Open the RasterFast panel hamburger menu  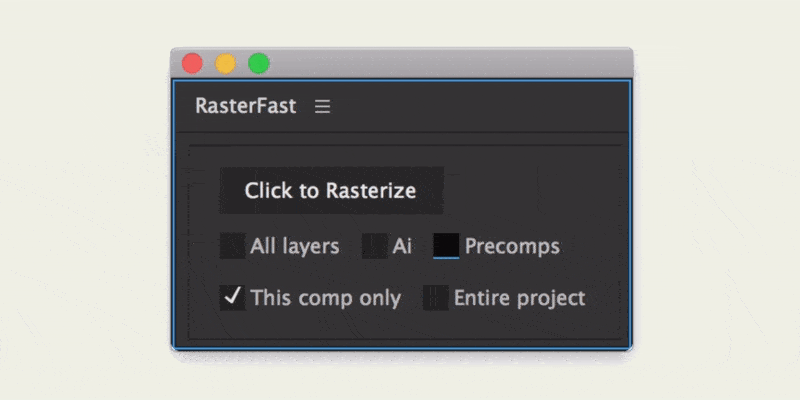pos(322,106)
